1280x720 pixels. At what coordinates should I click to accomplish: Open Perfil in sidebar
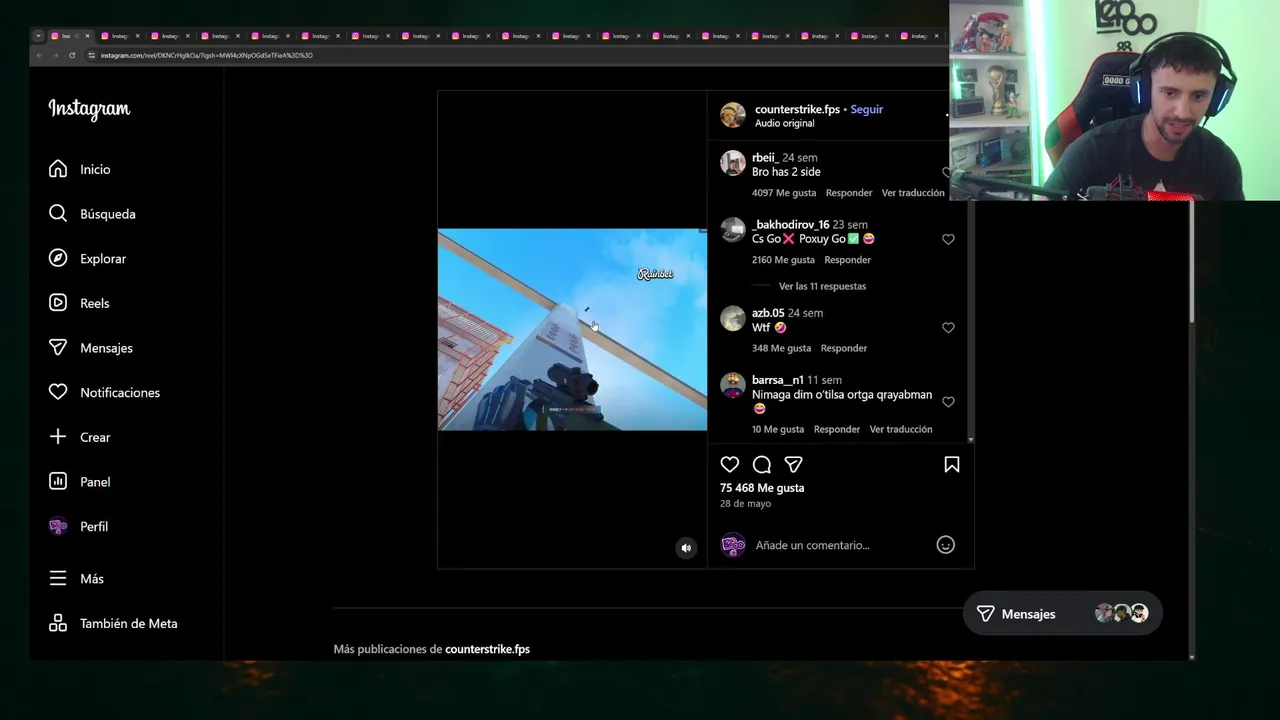pyautogui.click(x=79, y=526)
